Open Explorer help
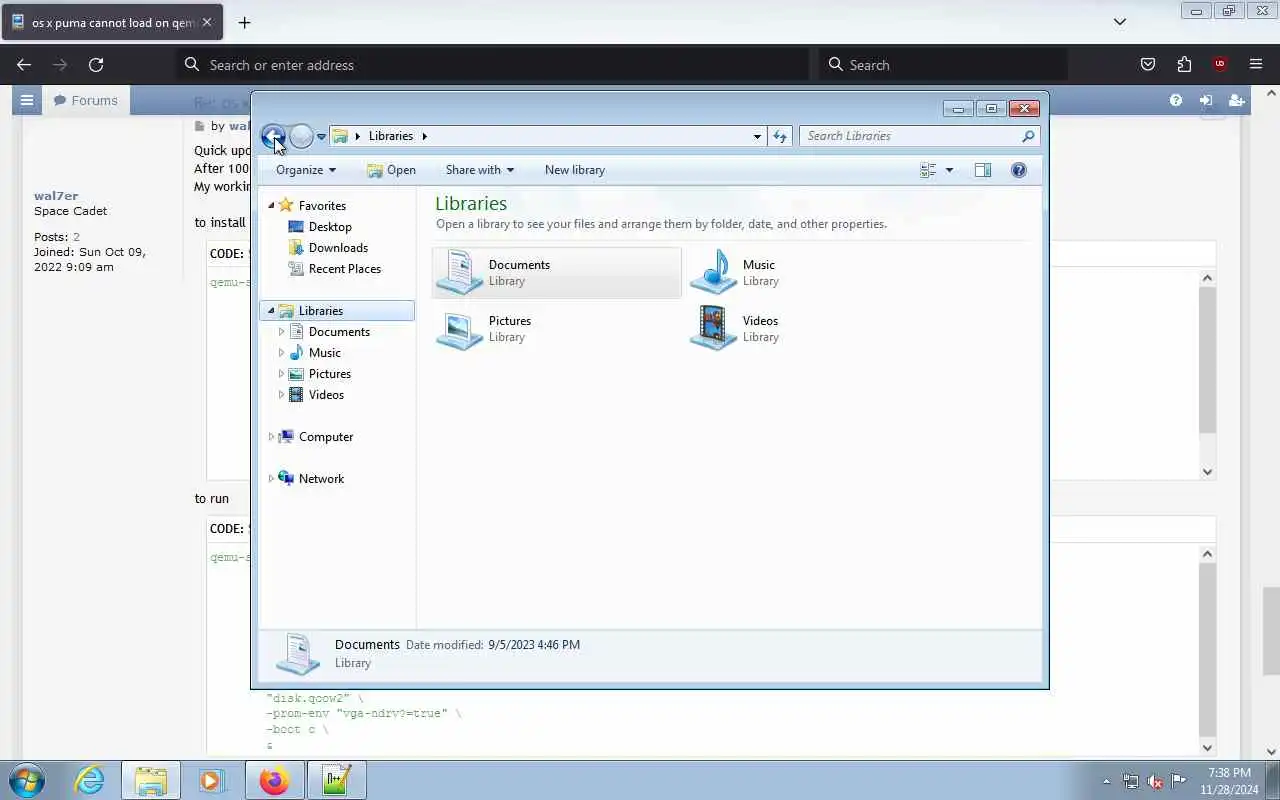The image size is (1280, 800). (1019, 170)
